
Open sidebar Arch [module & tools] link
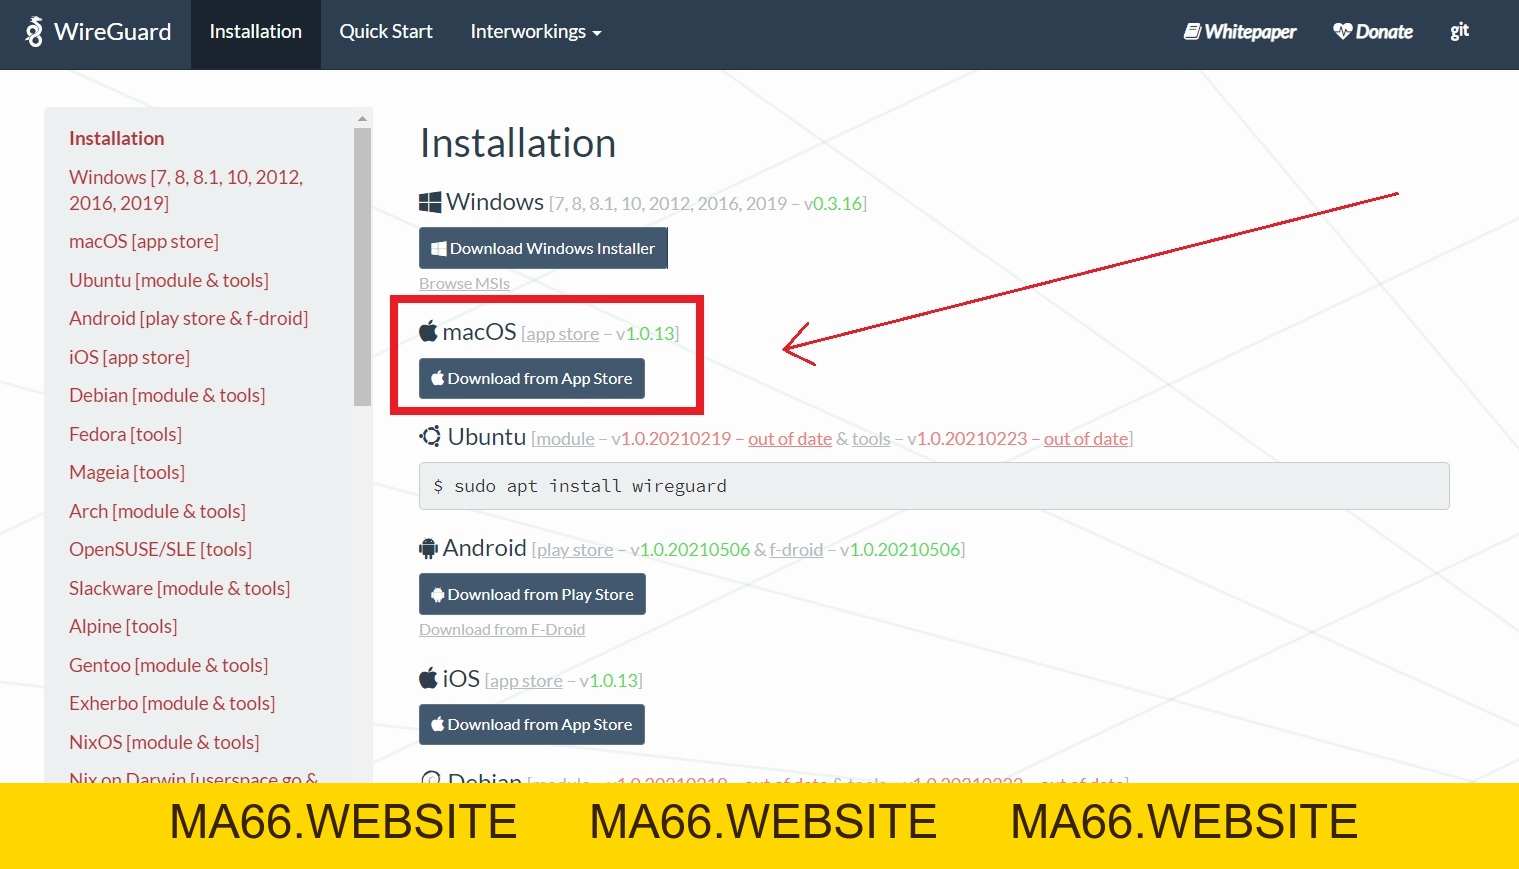157,511
